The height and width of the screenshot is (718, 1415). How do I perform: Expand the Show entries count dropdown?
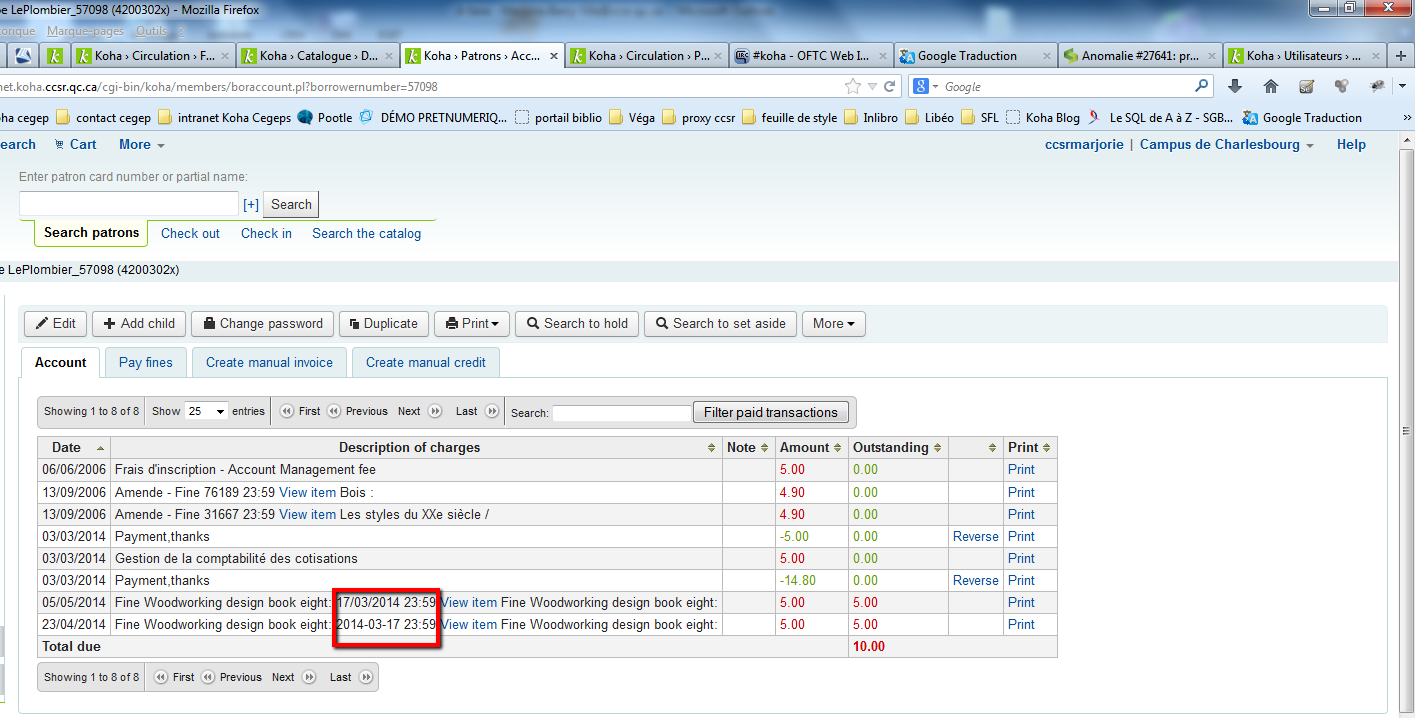click(206, 411)
